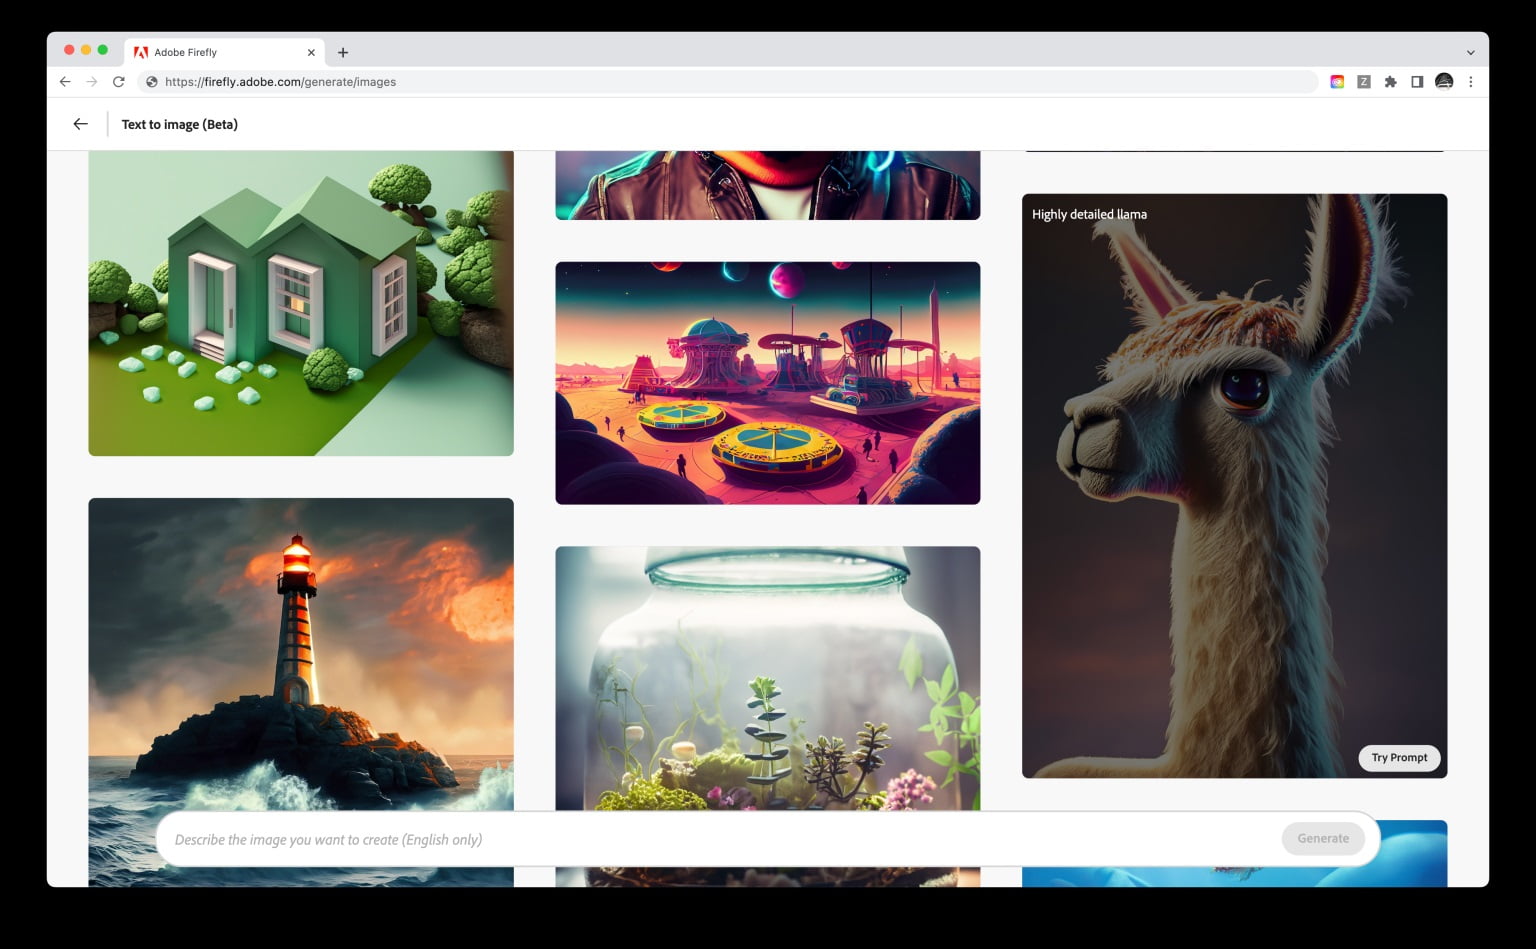
Task: Open the Chrome three-dot menu
Action: 1470,81
